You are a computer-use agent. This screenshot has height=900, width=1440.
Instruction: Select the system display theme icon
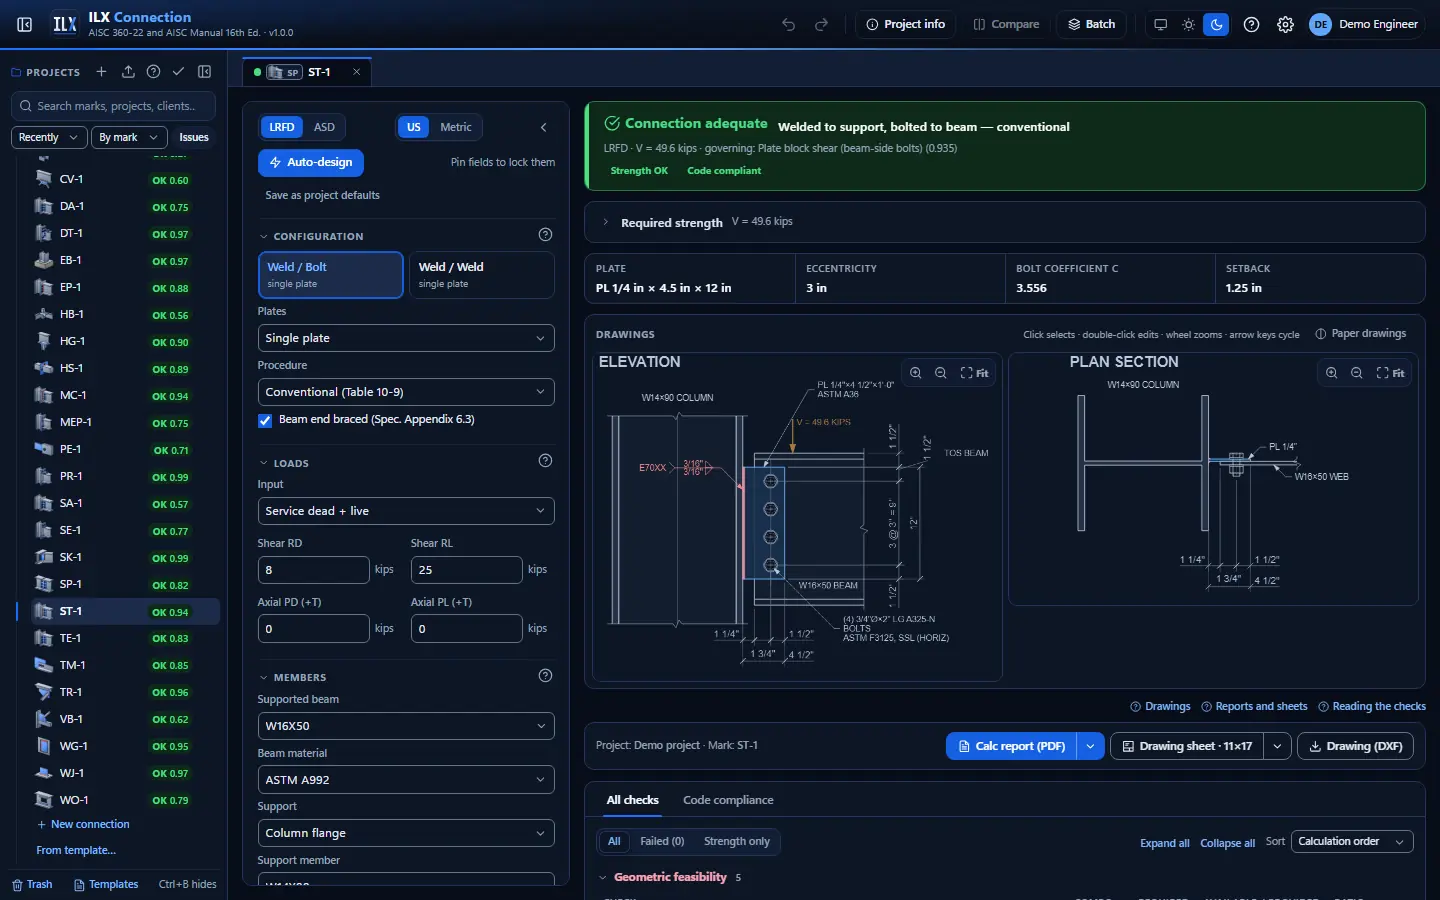[x=1160, y=24]
